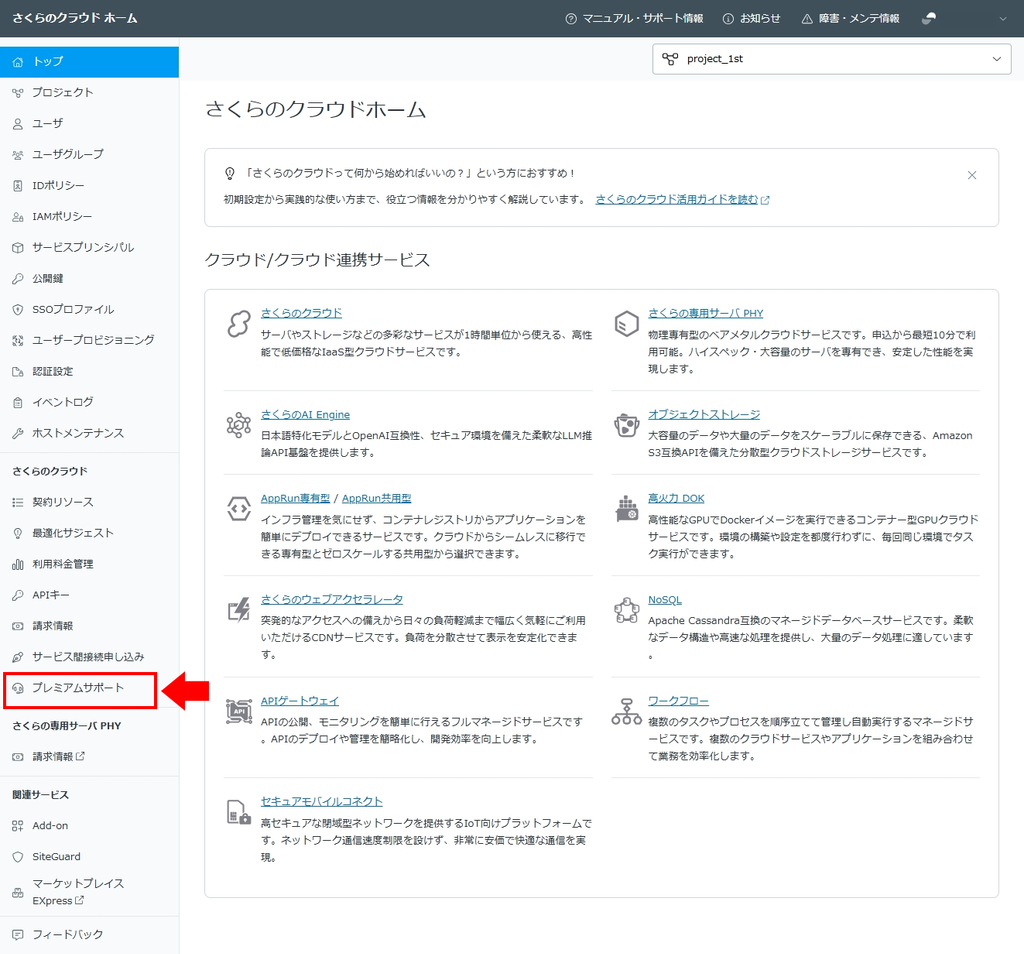Open the さくらのウェブアクセラレータ link
The image size is (1024, 954).
coord(332,599)
